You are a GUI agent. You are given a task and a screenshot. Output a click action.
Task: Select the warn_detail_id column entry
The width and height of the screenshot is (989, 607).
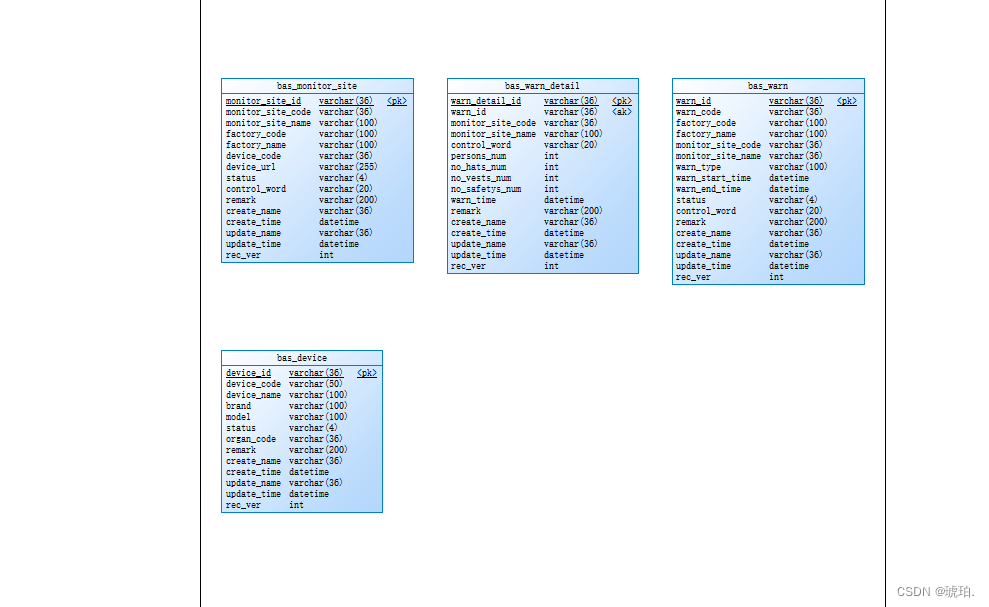point(485,100)
